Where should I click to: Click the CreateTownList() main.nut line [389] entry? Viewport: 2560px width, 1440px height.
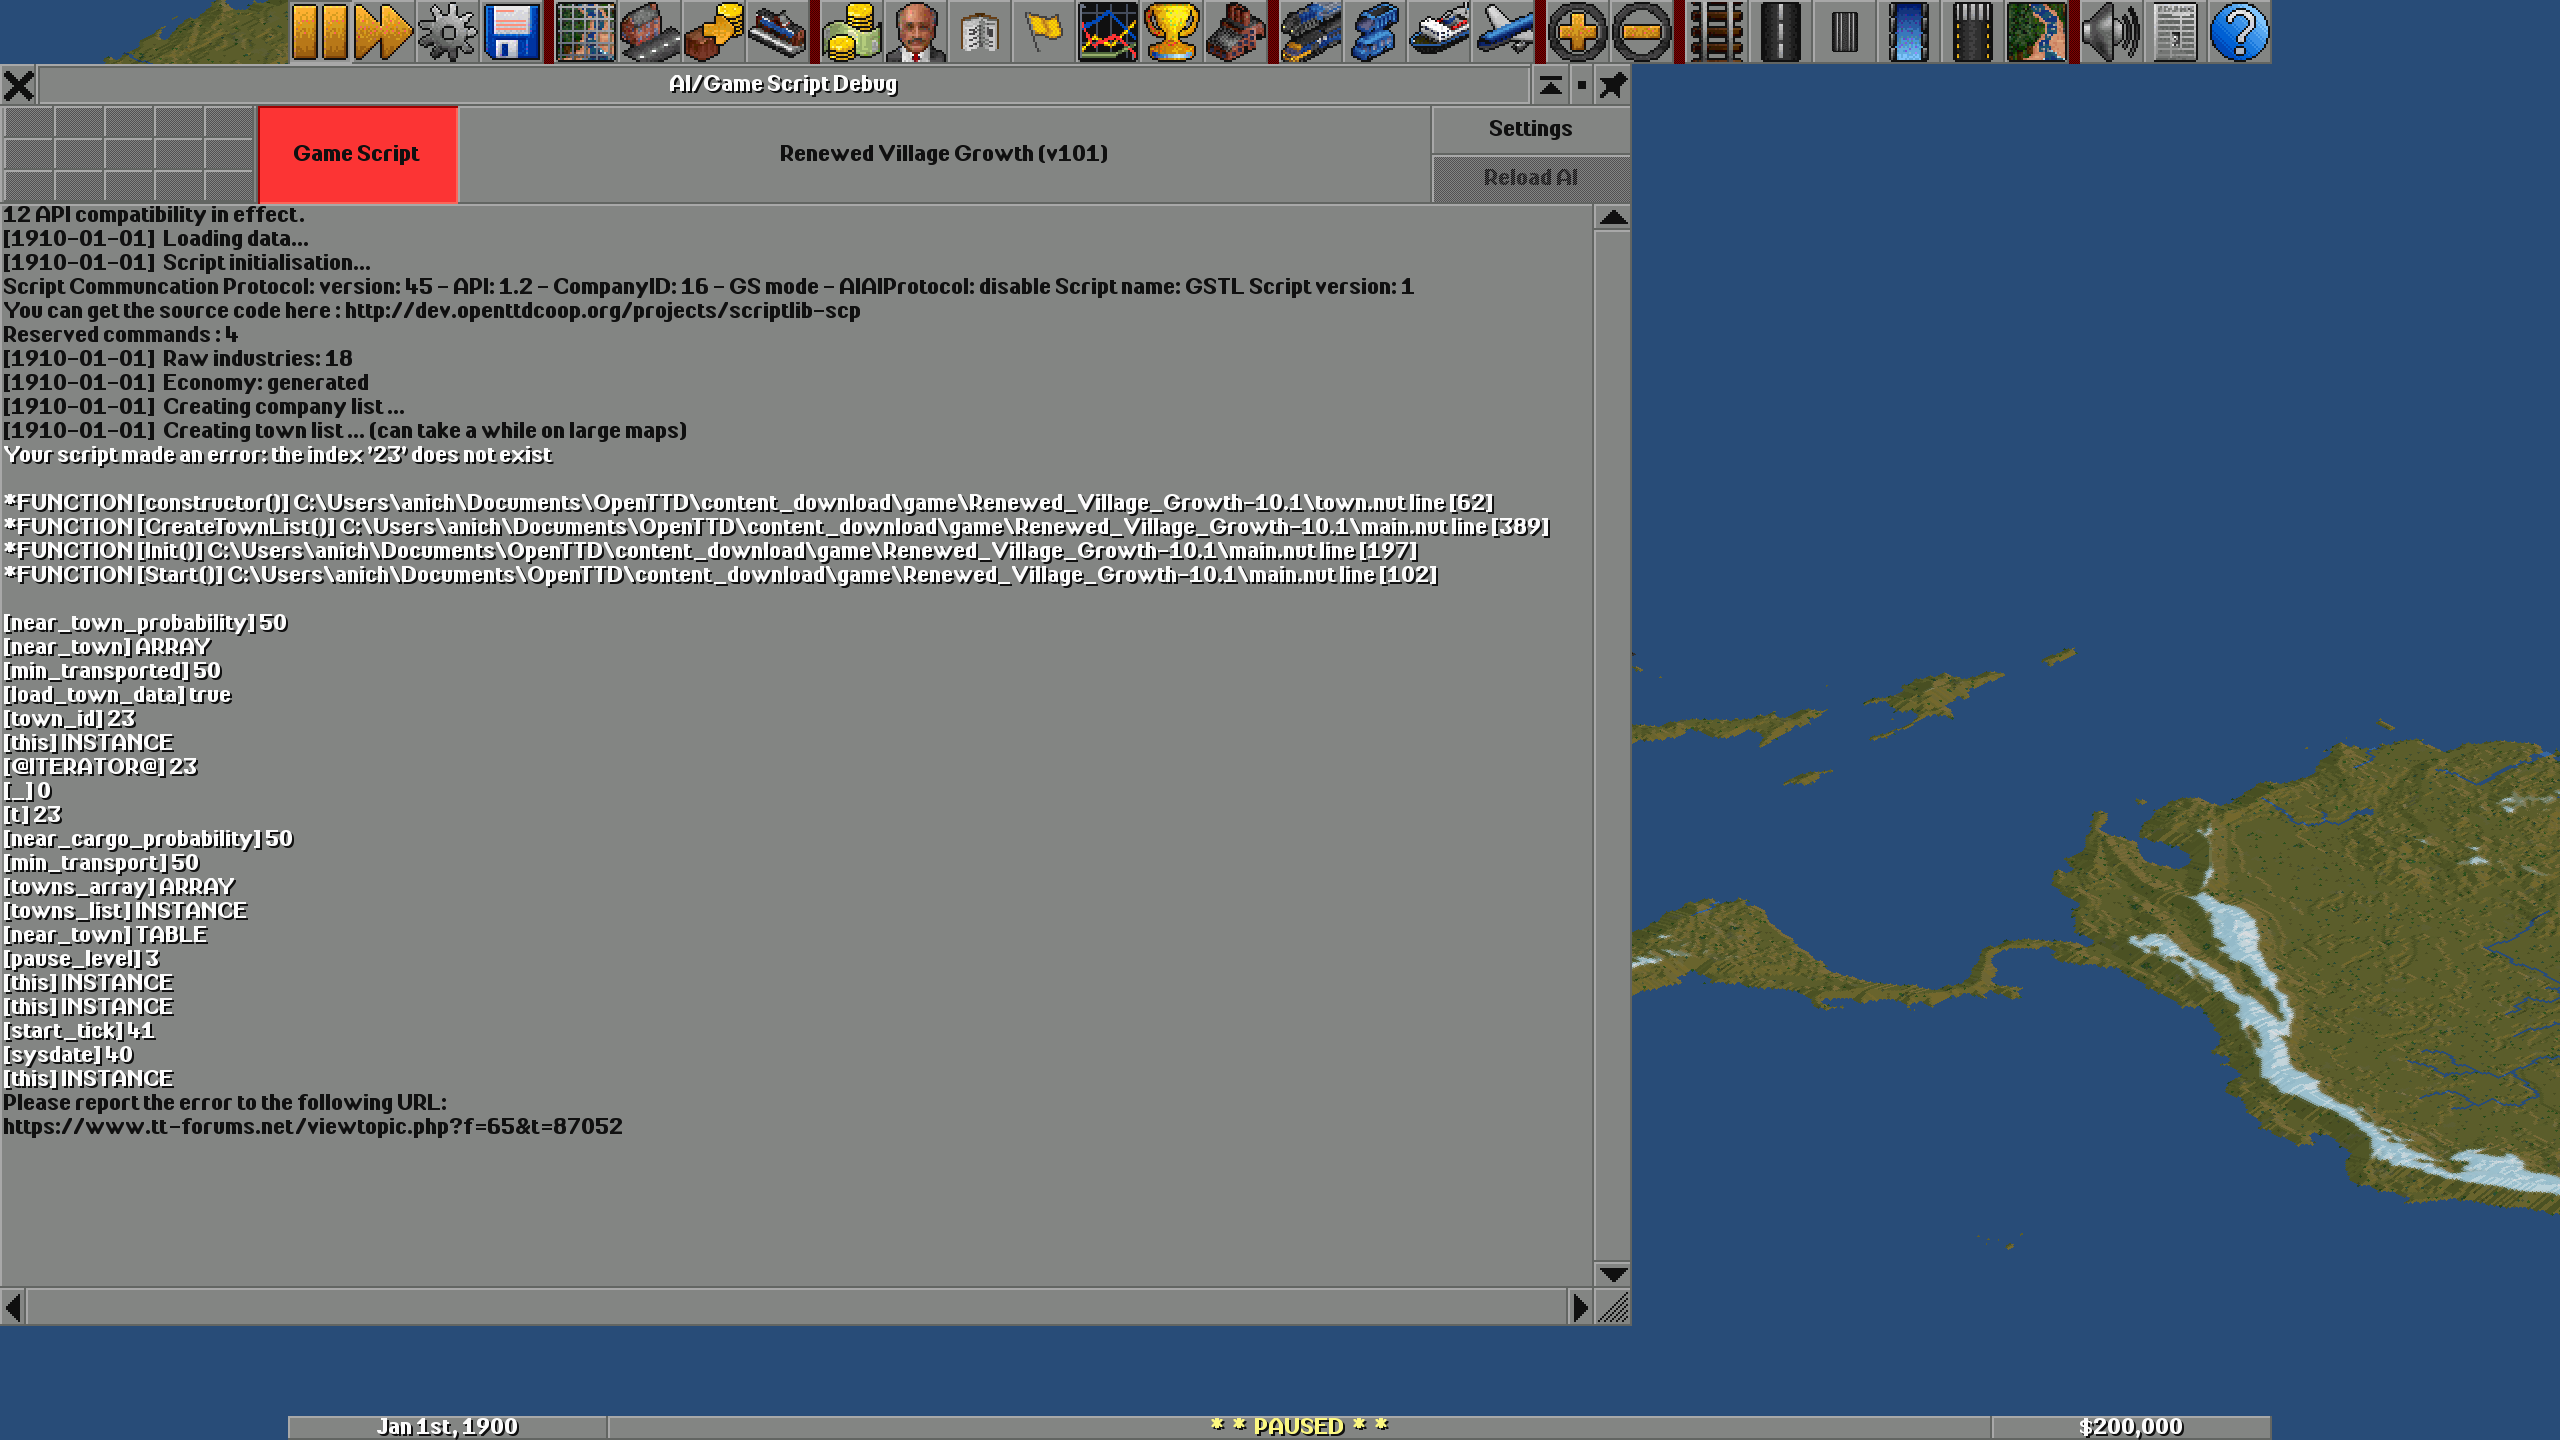pyautogui.click(x=776, y=527)
